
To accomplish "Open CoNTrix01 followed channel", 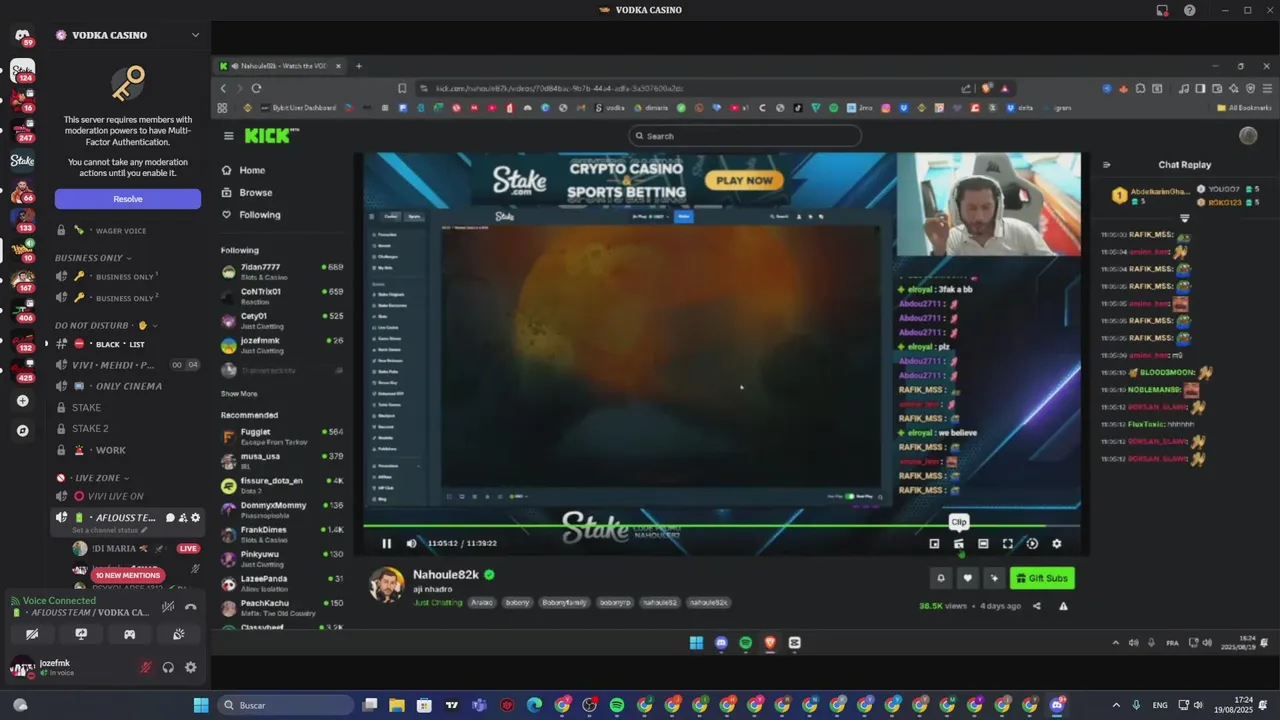I will point(282,295).
